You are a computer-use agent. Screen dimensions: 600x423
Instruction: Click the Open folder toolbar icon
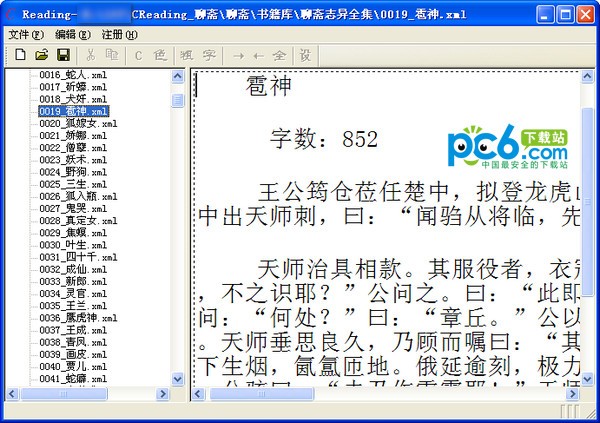click(42, 55)
